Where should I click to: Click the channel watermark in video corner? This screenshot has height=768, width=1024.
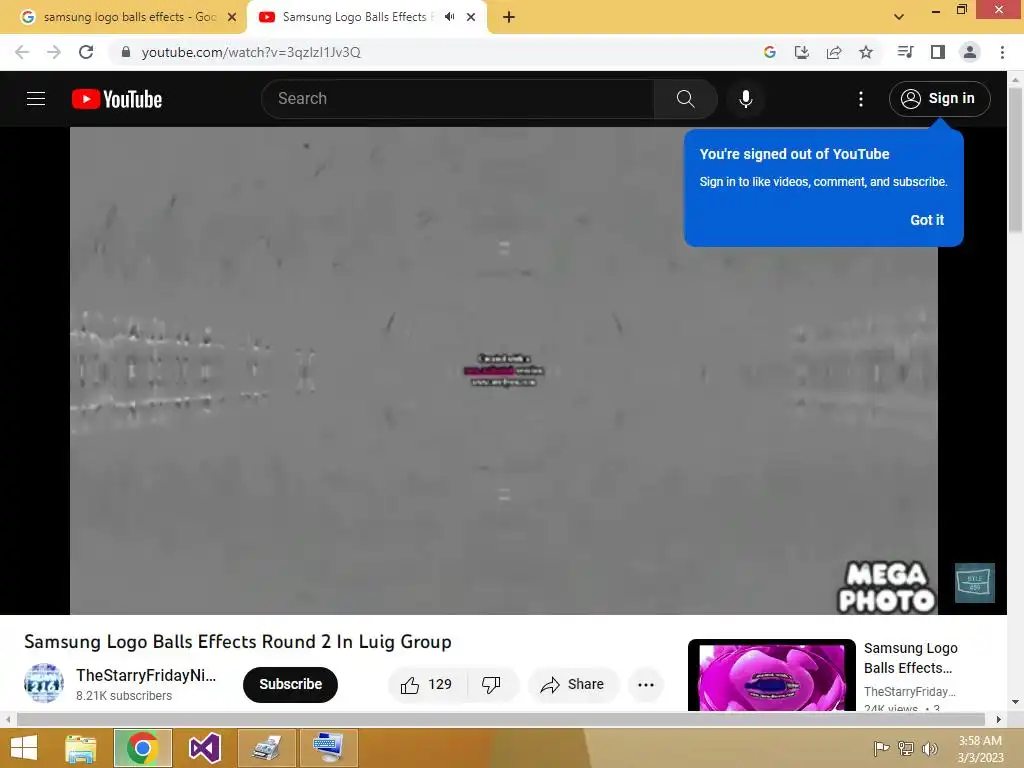[974, 583]
